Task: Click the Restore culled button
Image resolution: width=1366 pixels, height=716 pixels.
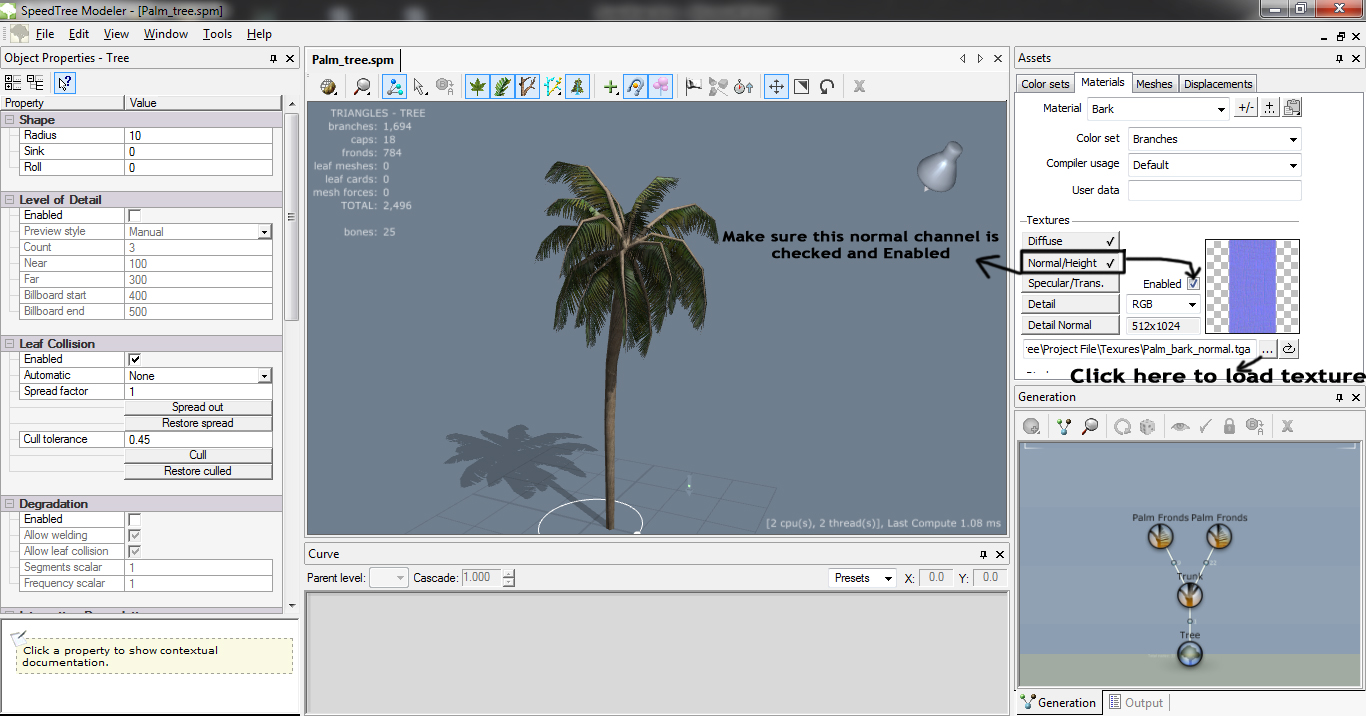Action: [198, 471]
